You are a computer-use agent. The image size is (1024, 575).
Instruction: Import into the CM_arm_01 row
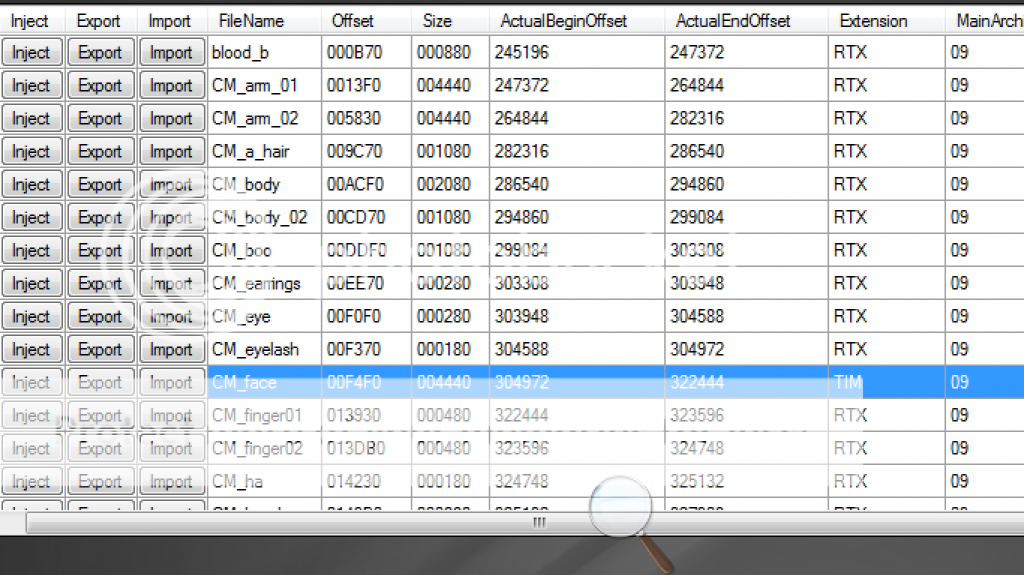click(x=172, y=86)
